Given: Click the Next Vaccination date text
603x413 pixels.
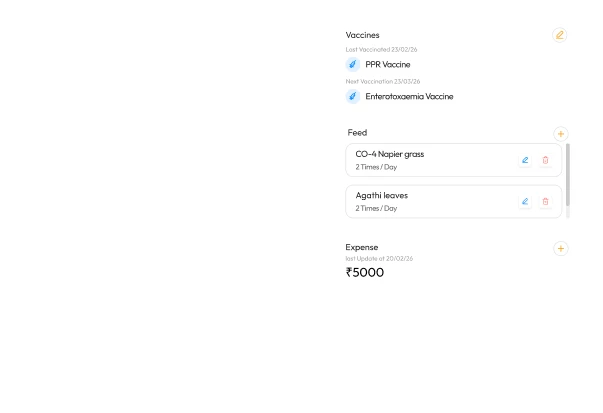Looking at the screenshot, I should coord(383,82).
